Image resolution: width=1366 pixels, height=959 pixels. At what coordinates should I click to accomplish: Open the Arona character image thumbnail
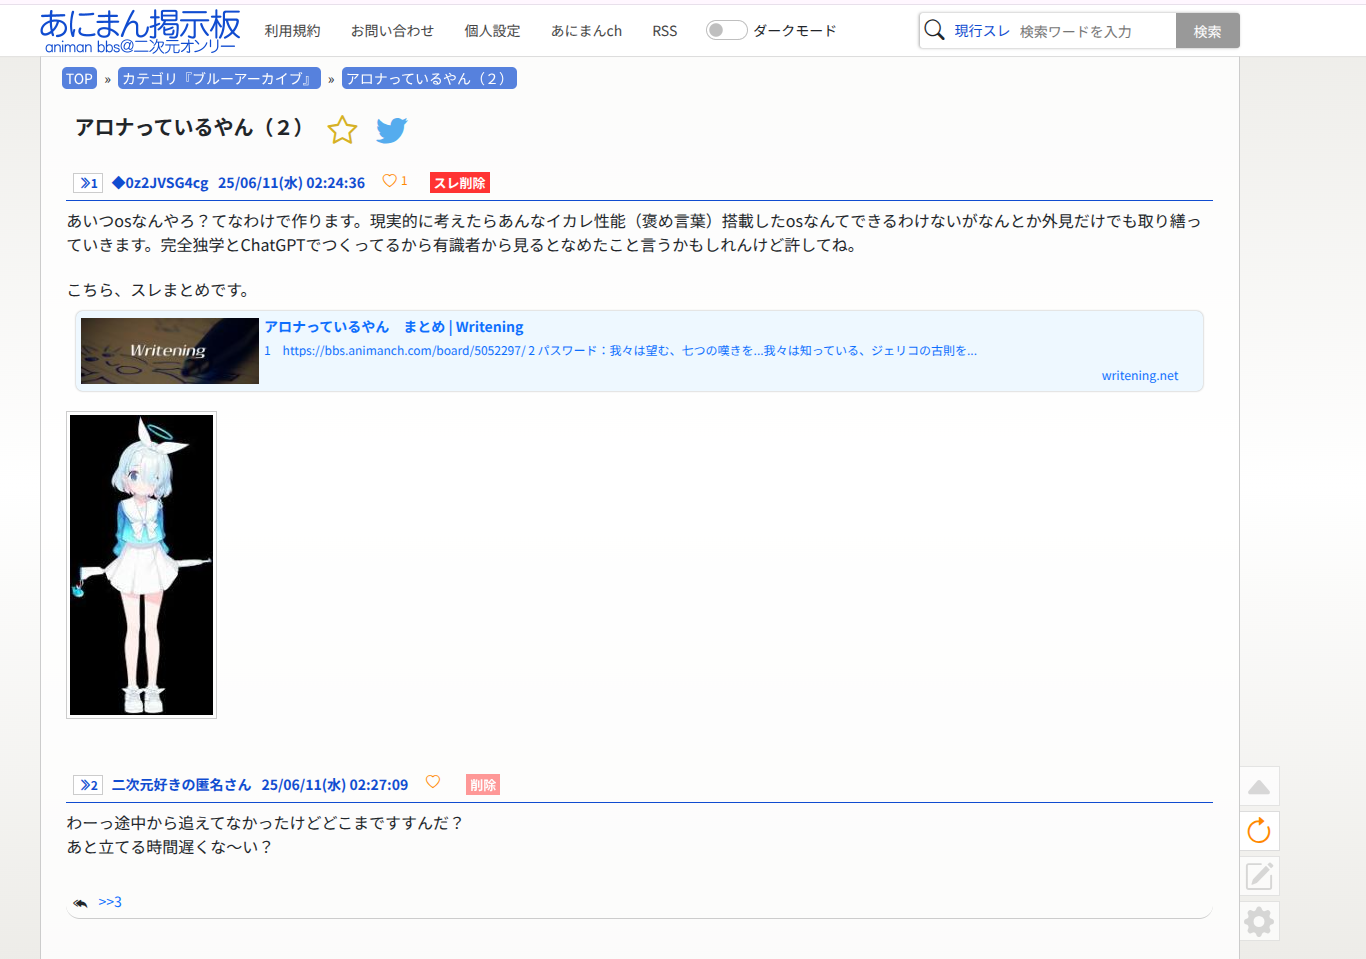[x=141, y=565]
